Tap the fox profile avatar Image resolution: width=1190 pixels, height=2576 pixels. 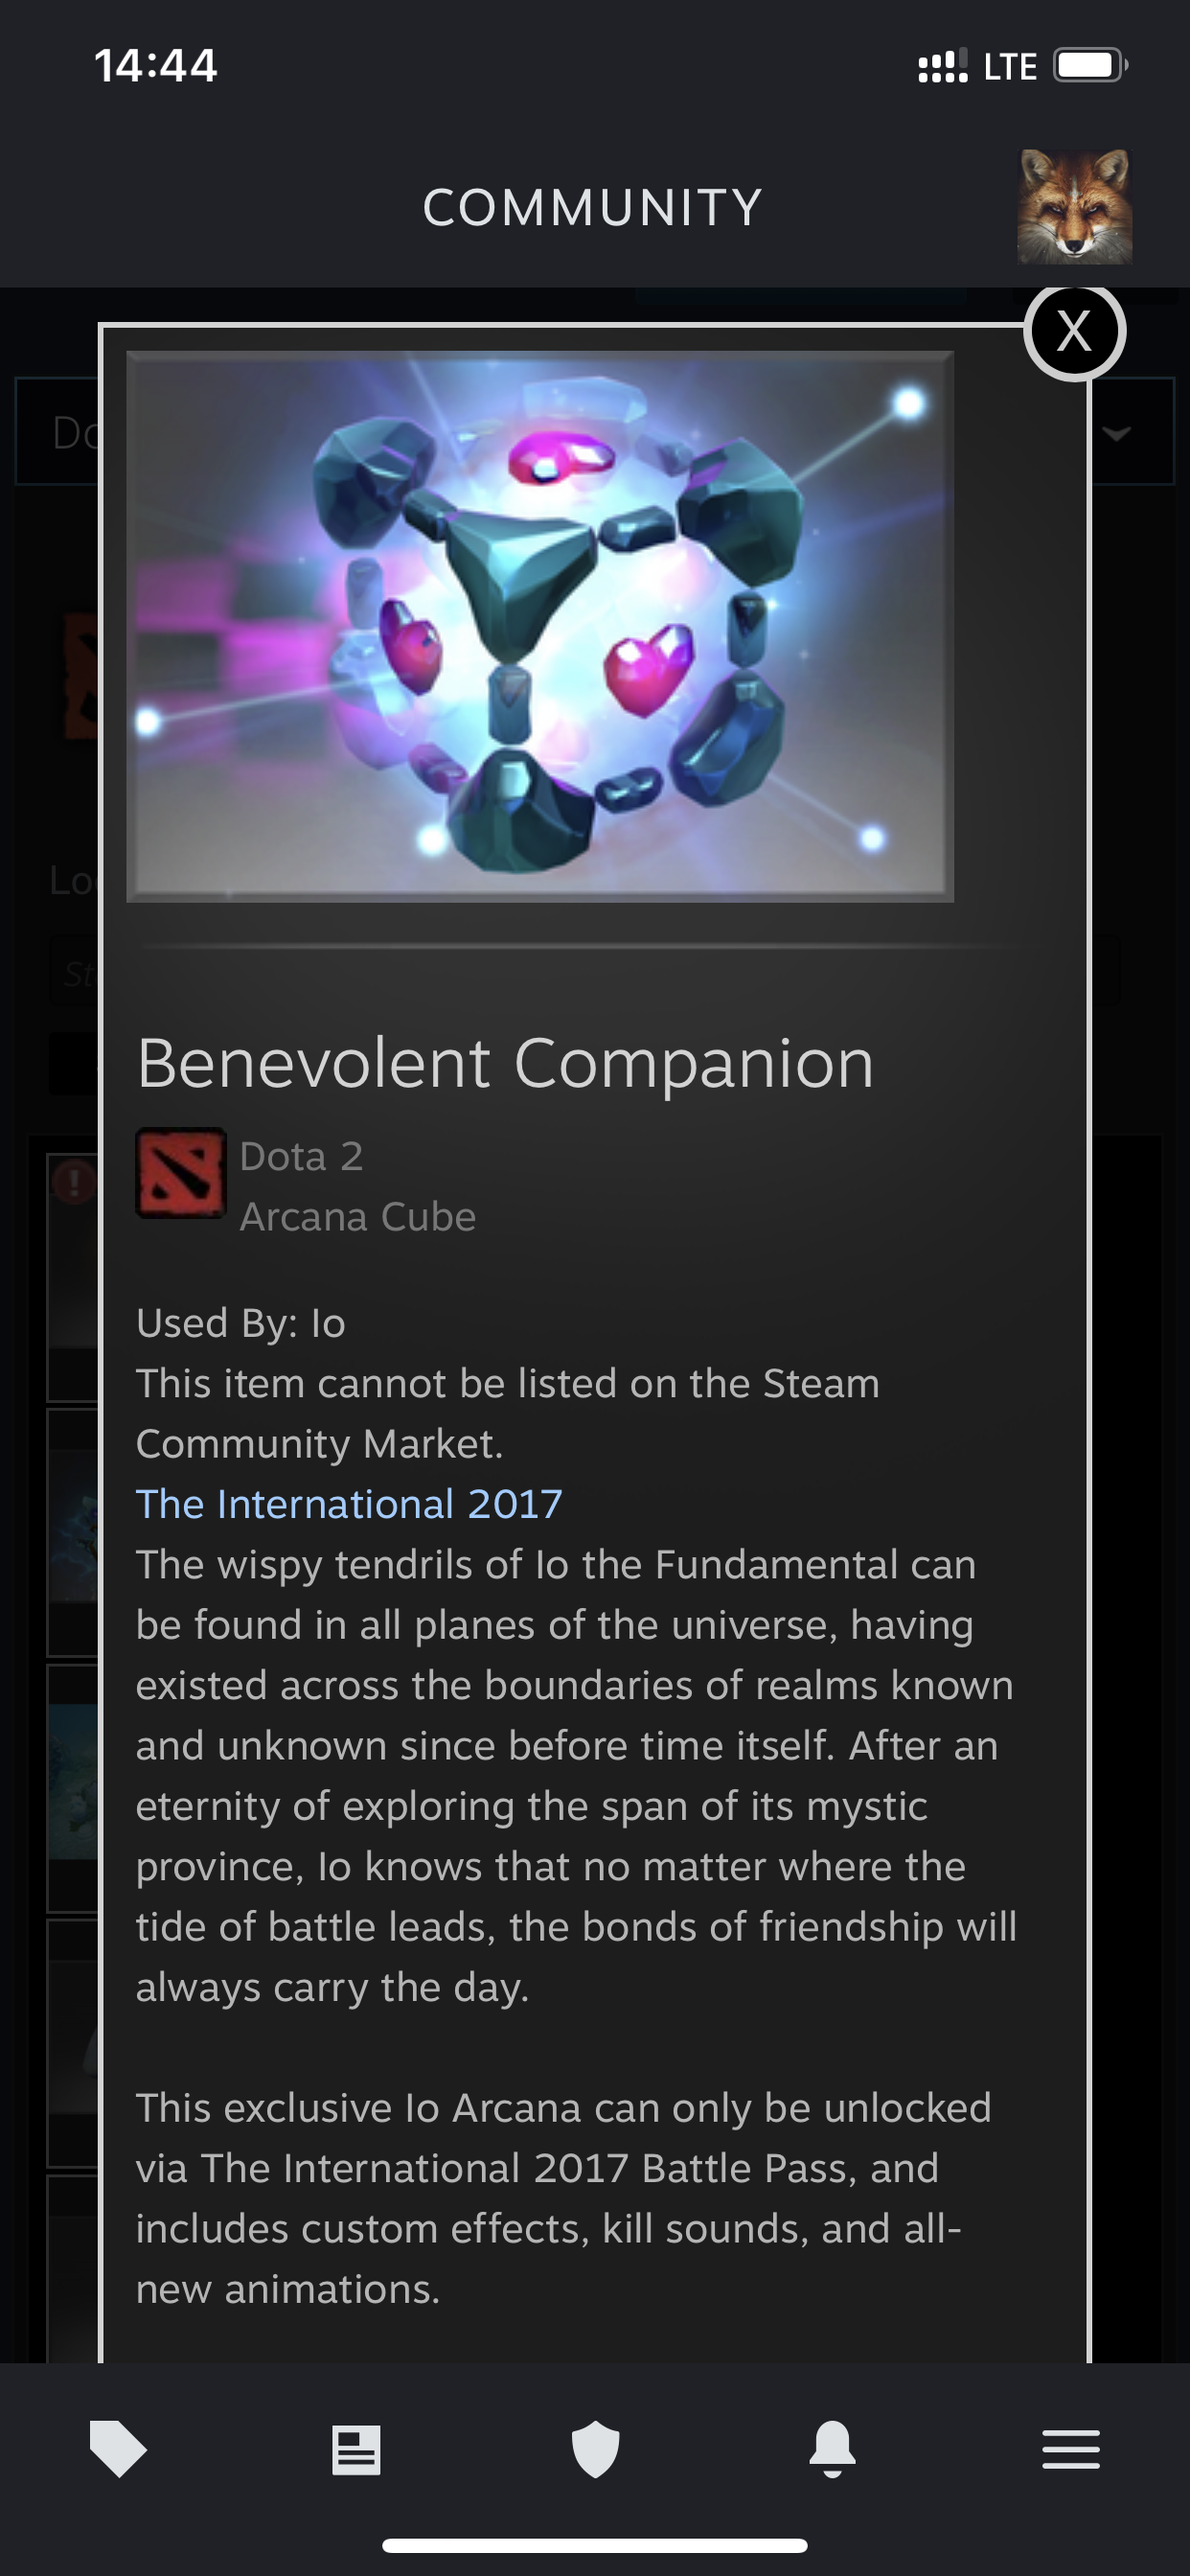pos(1074,207)
